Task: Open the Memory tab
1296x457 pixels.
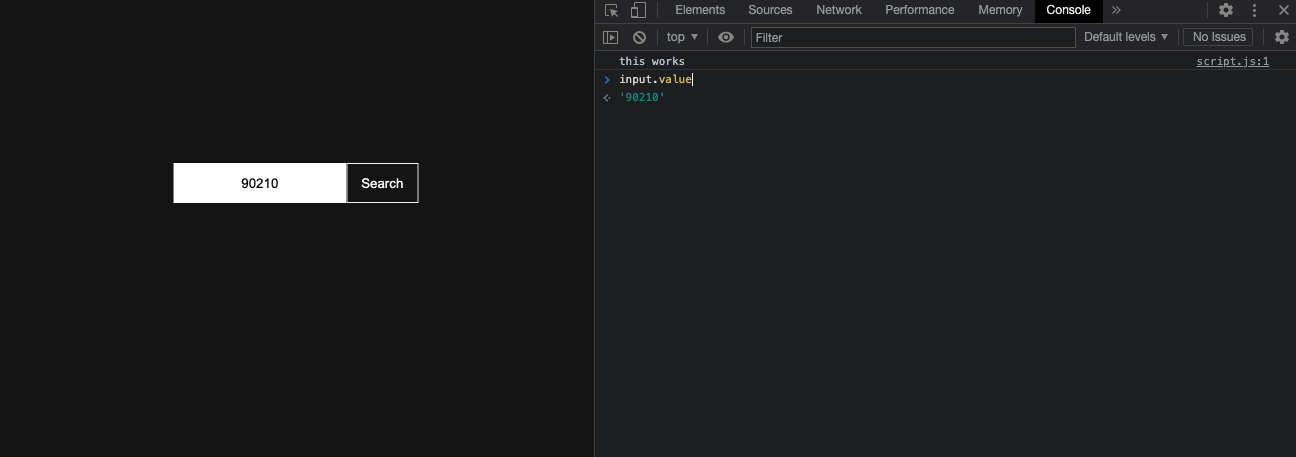Action: pos(1000,10)
